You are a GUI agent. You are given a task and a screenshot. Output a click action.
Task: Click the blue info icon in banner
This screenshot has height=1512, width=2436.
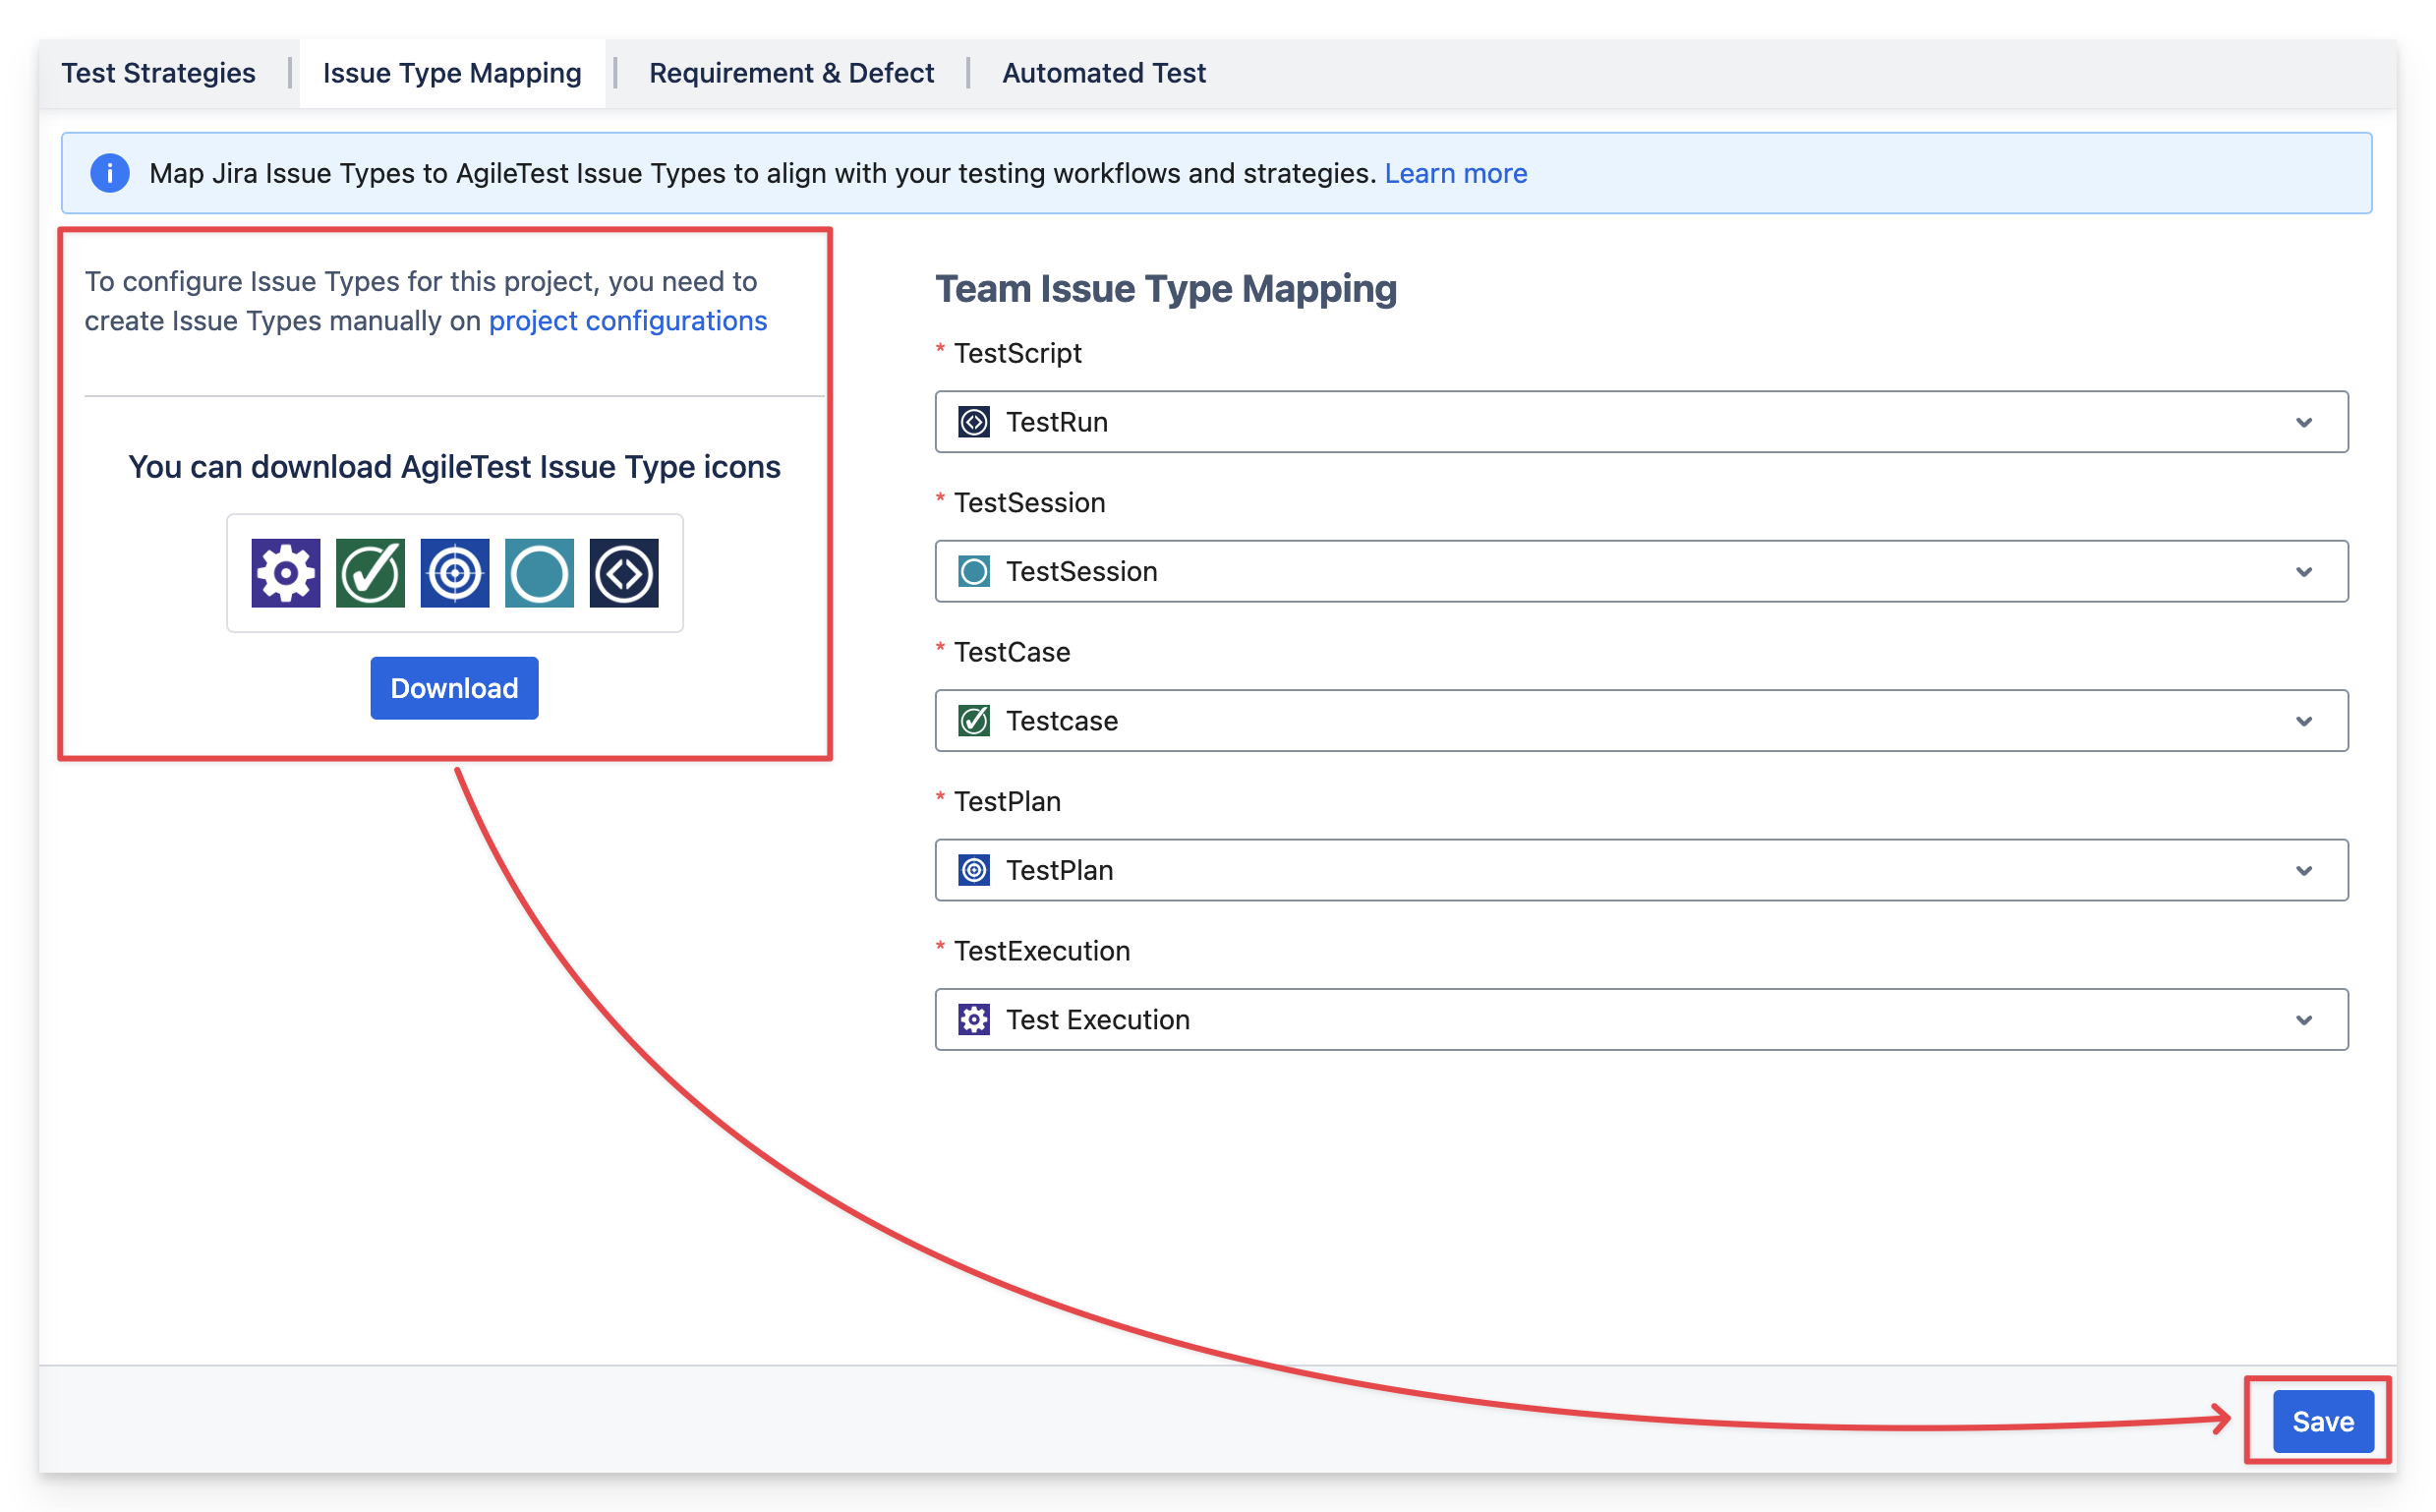[x=110, y=173]
